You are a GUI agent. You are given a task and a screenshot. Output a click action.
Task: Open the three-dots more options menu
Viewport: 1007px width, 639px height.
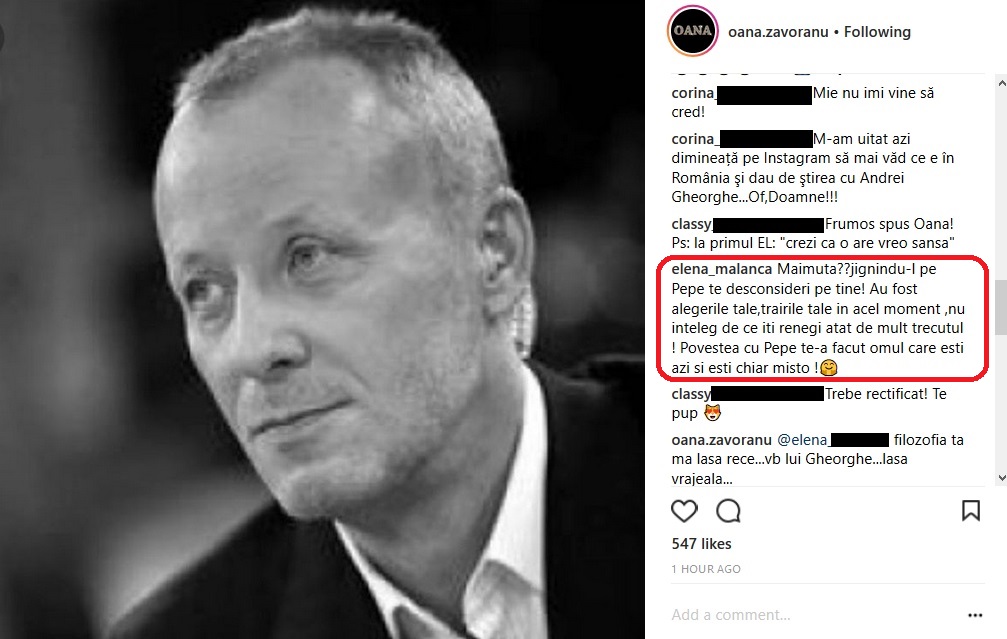point(975,615)
